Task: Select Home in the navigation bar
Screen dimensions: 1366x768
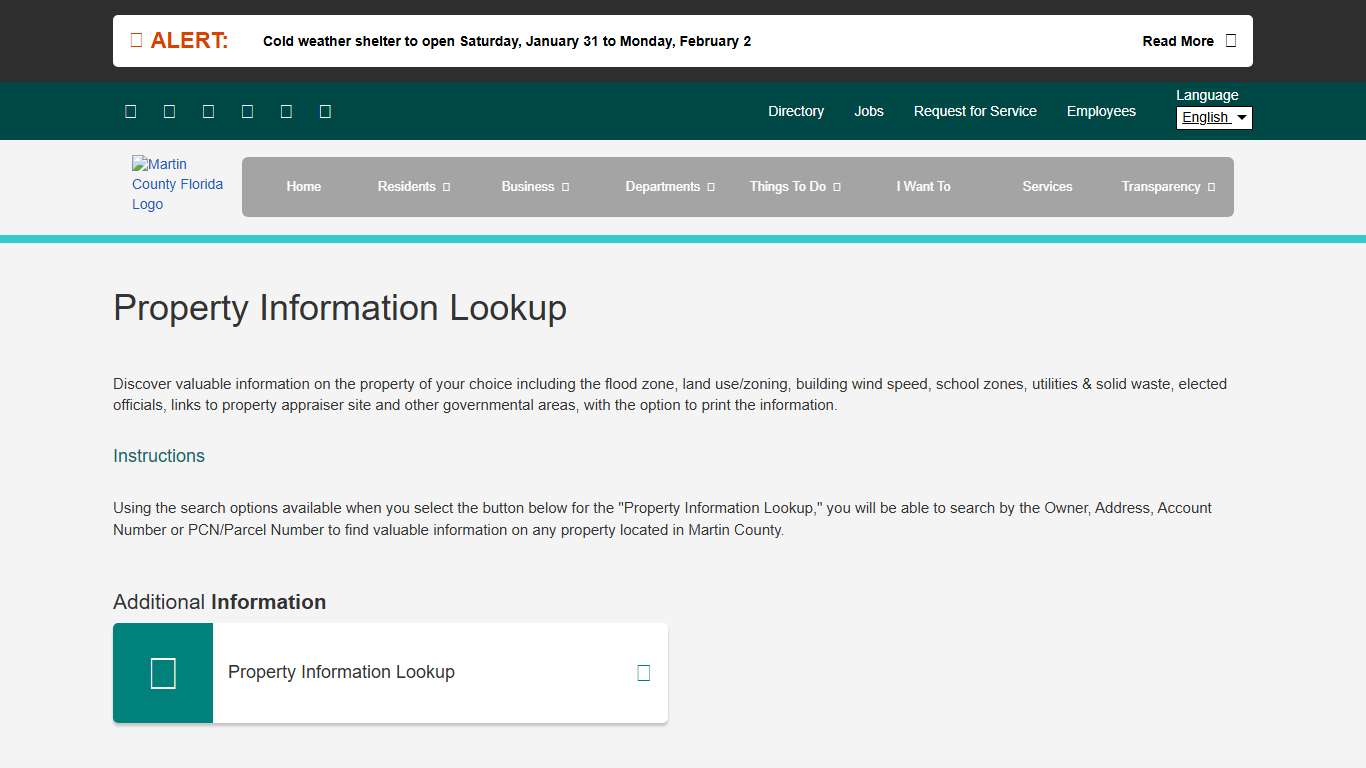Action: click(x=304, y=187)
